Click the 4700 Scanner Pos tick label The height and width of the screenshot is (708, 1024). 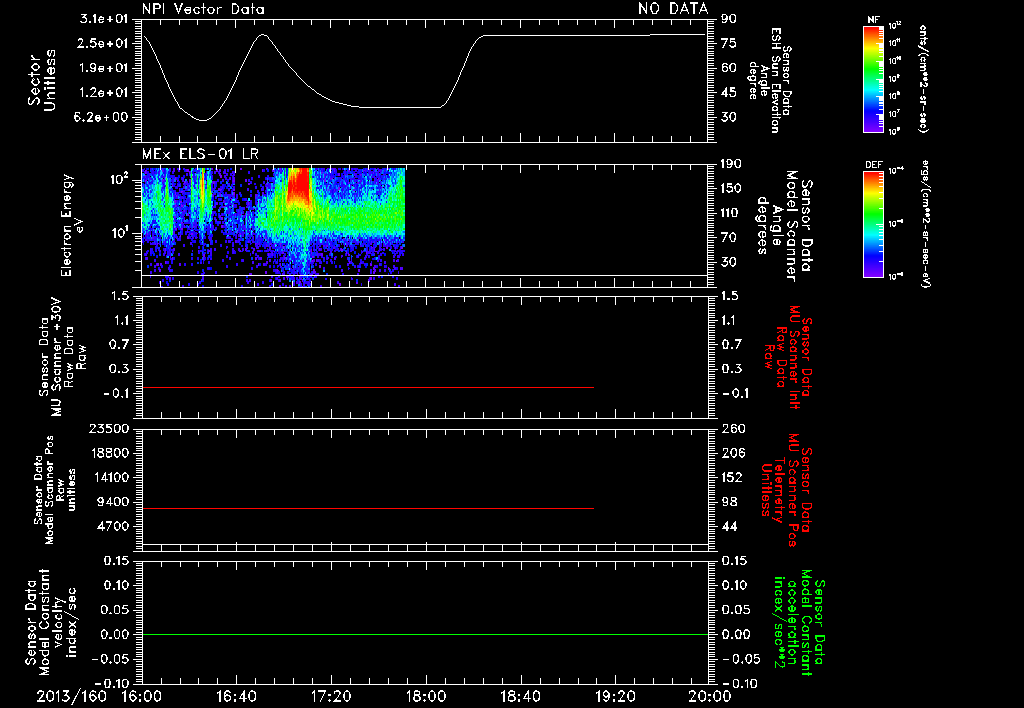[x=112, y=526]
